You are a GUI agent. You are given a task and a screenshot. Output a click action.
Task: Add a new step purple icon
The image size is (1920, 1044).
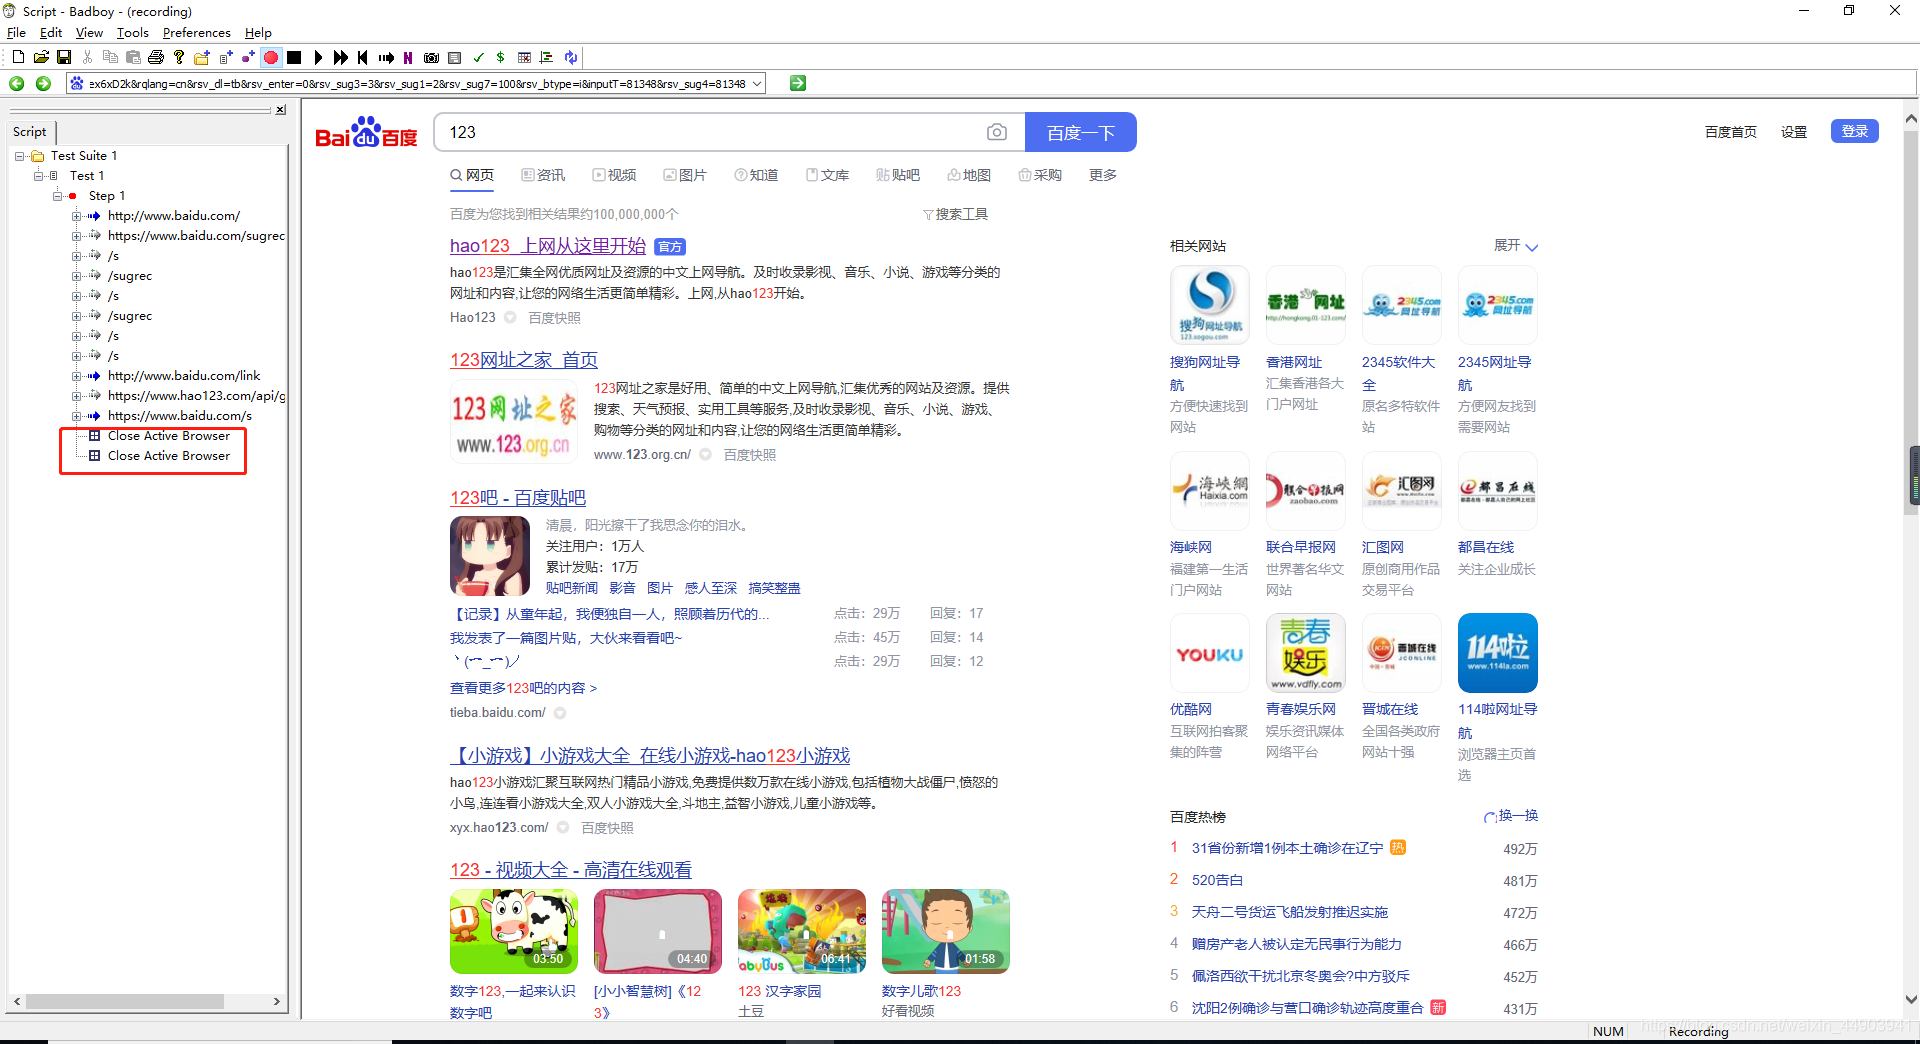[248, 57]
